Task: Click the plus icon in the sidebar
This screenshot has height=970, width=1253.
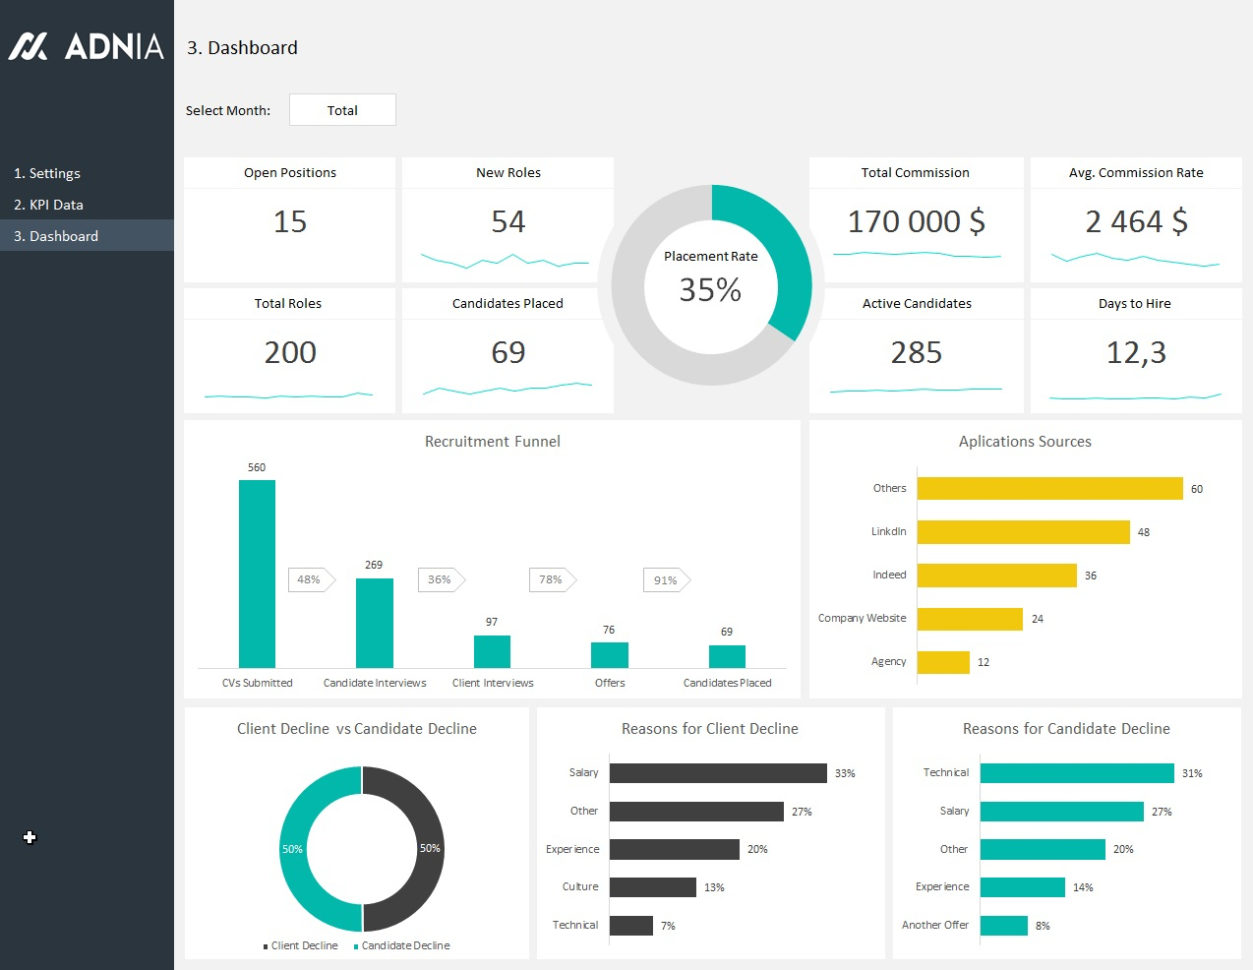Action: (29, 838)
